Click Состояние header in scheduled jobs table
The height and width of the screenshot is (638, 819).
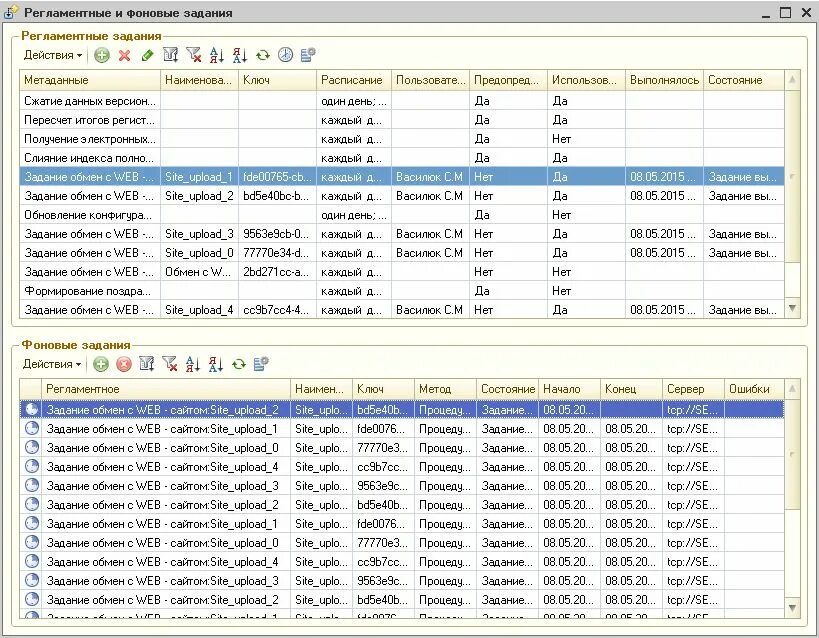tap(744, 80)
